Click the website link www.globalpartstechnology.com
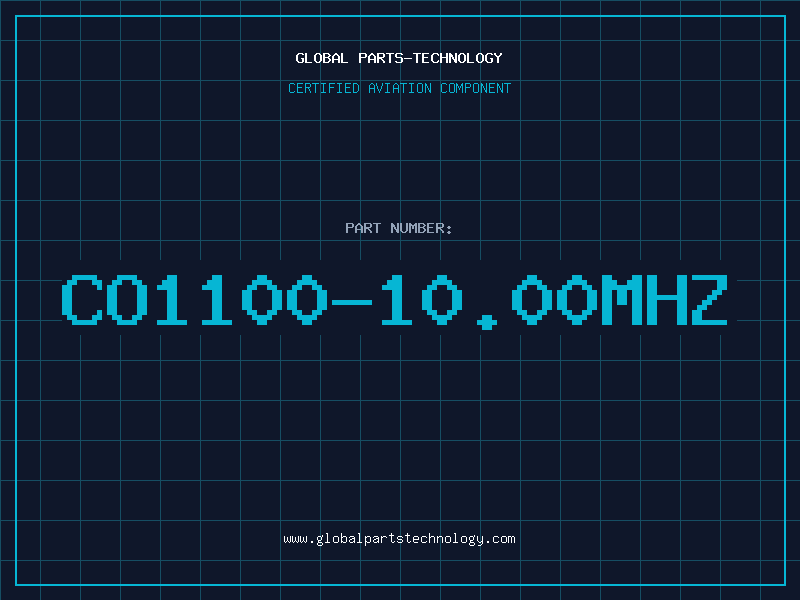The height and width of the screenshot is (600, 800). tap(399, 539)
